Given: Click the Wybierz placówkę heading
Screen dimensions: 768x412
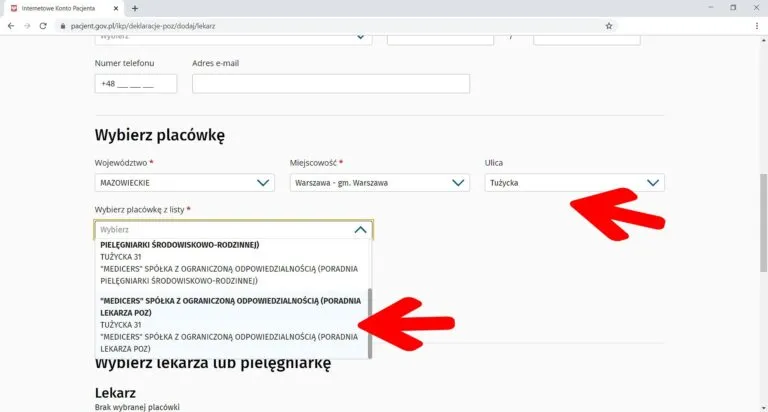Looking at the screenshot, I should click(160, 135).
